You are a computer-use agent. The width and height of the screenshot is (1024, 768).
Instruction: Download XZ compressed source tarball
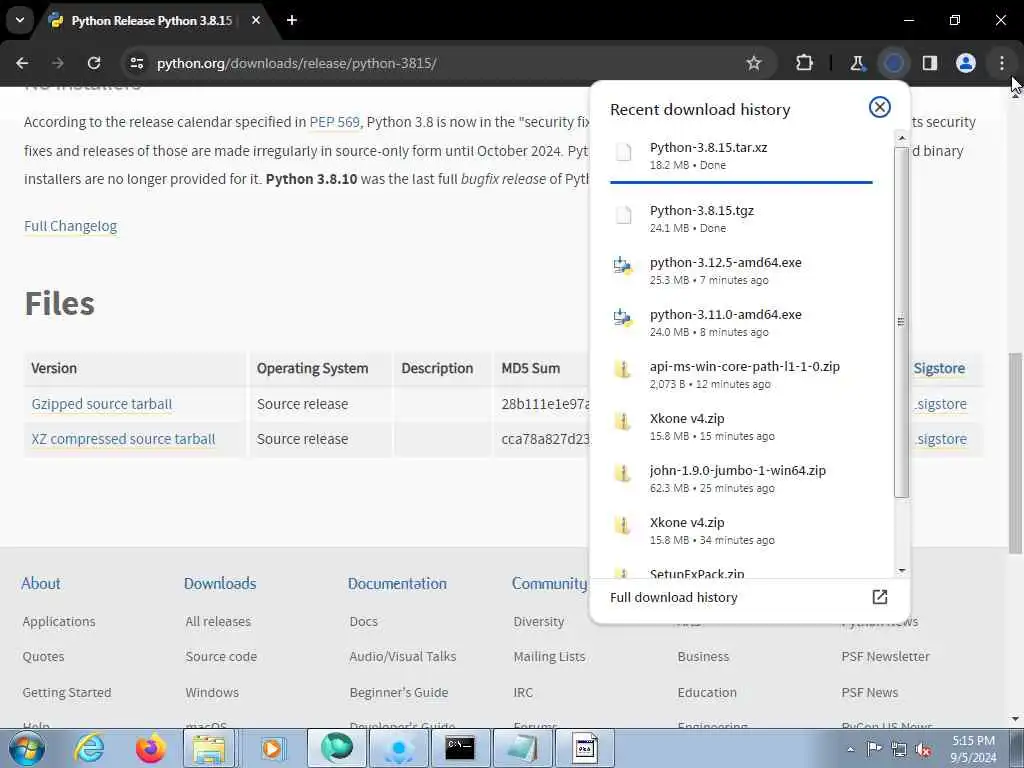(123, 440)
